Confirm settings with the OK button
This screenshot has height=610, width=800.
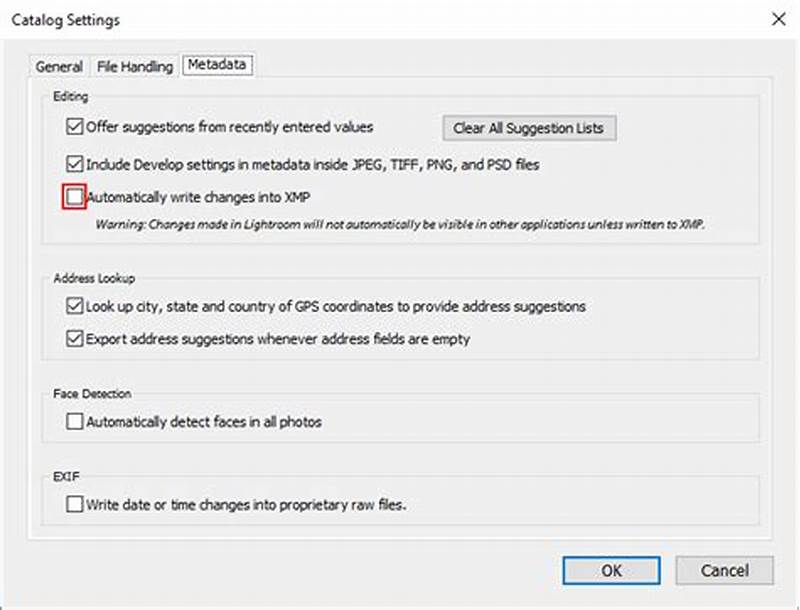[x=611, y=570]
